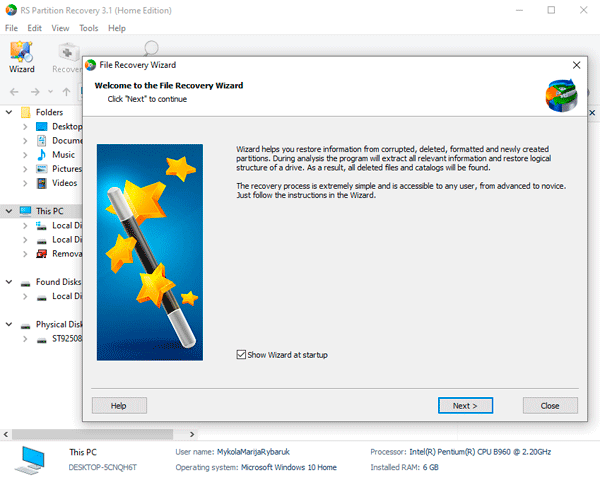Image resolution: width=600 pixels, height=480 pixels.
Task: Go back with the left arrow icon
Action: (14, 92)
